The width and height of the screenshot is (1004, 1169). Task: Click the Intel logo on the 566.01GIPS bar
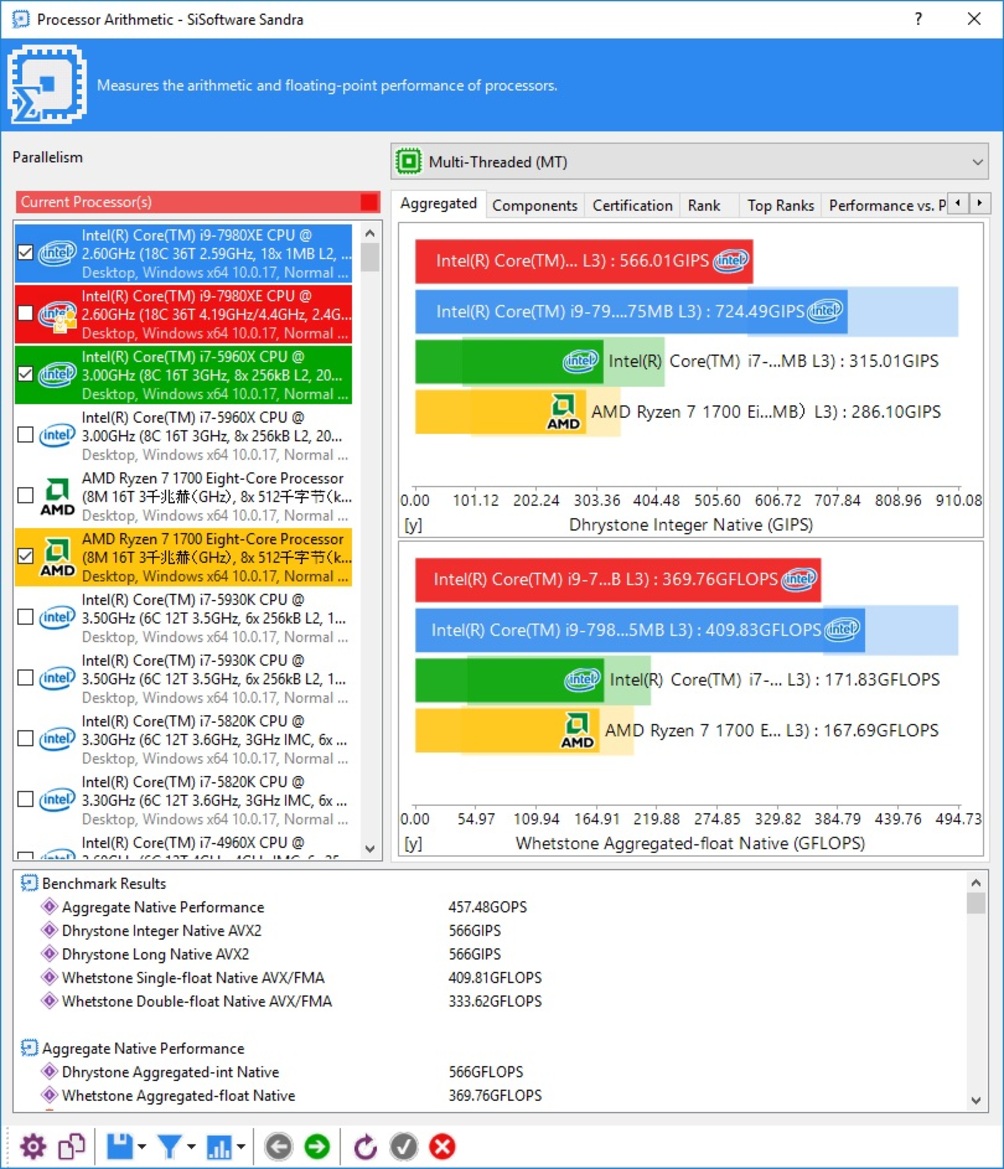point(730,260)
